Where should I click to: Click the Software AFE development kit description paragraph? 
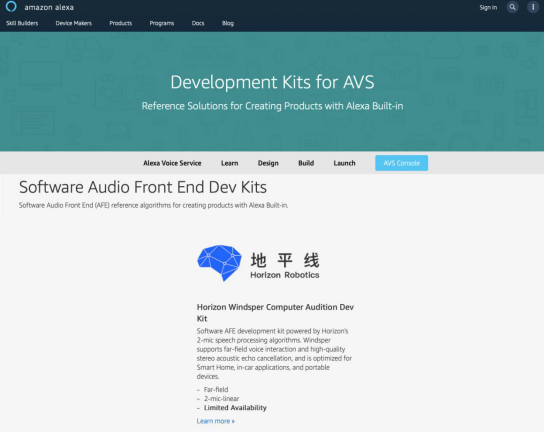(274, 354)
